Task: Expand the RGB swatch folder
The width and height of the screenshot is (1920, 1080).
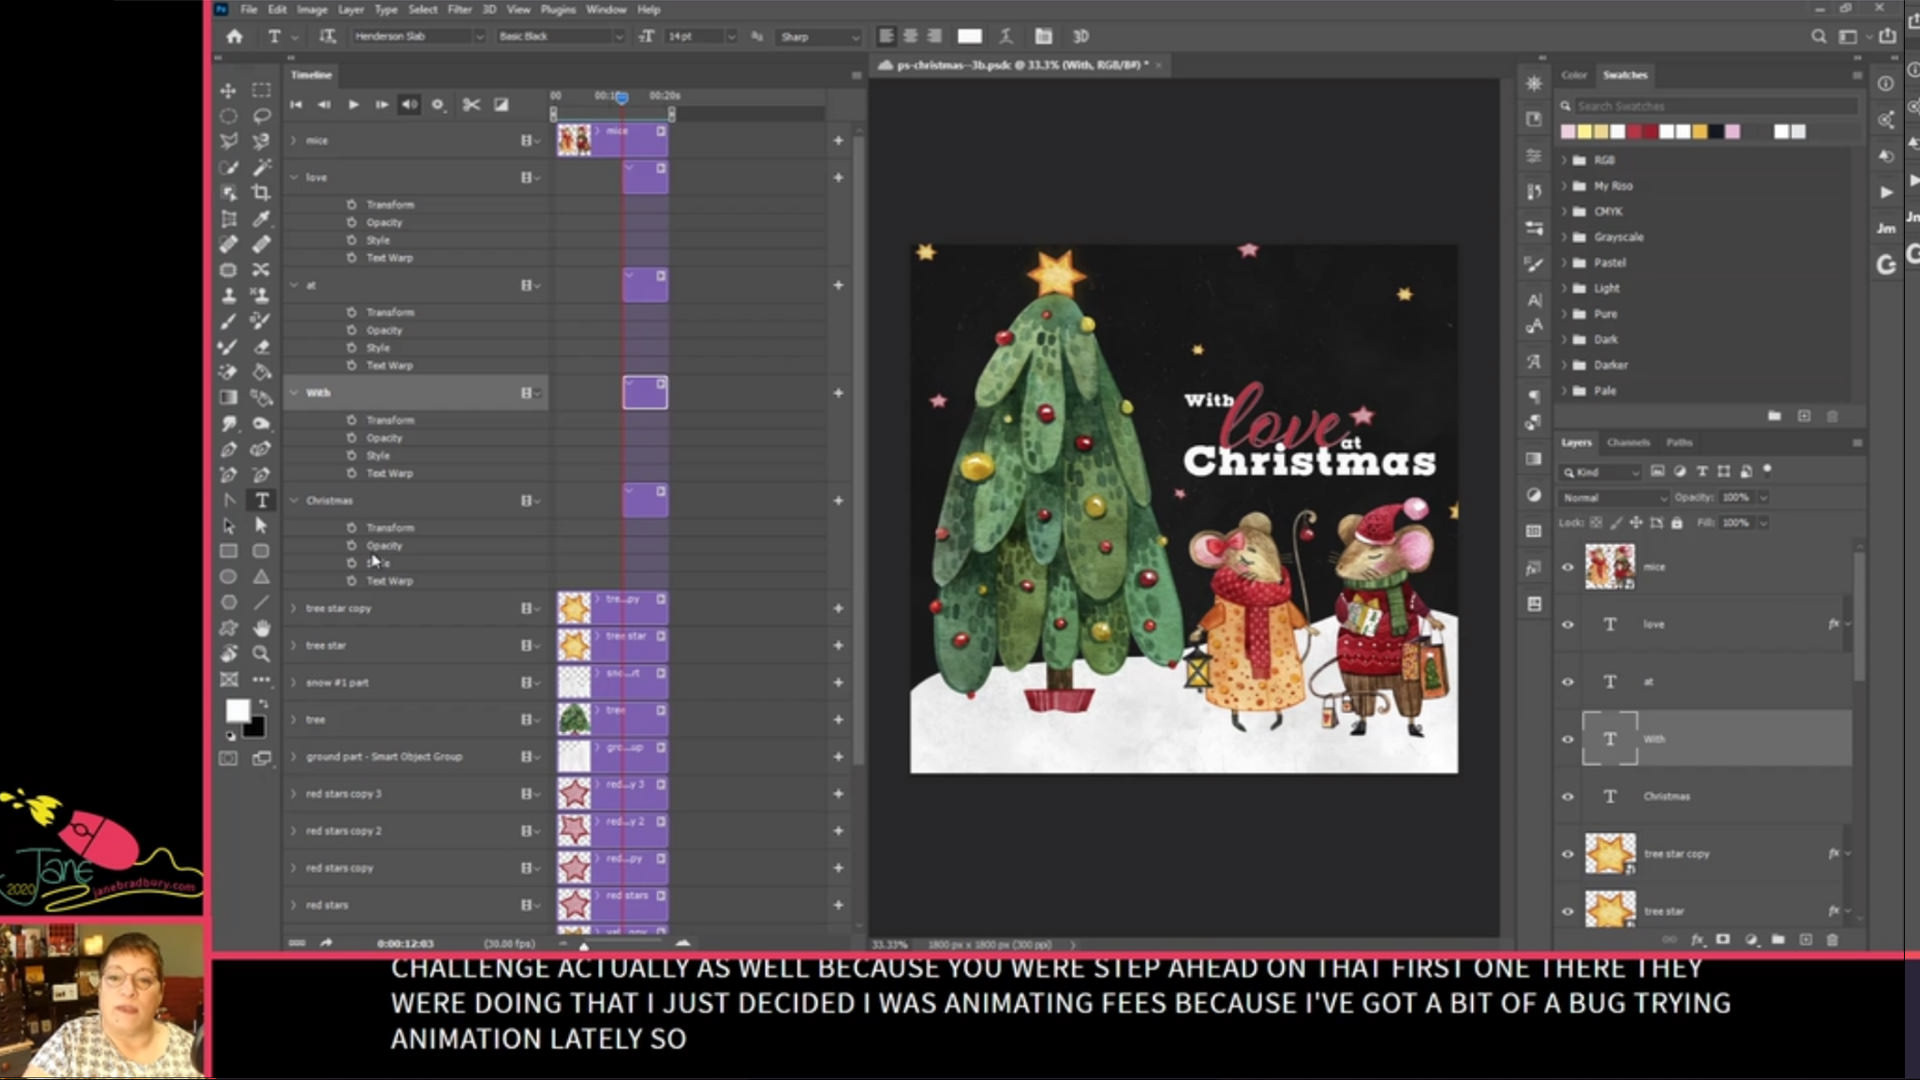Action: tap(1564, 160)
